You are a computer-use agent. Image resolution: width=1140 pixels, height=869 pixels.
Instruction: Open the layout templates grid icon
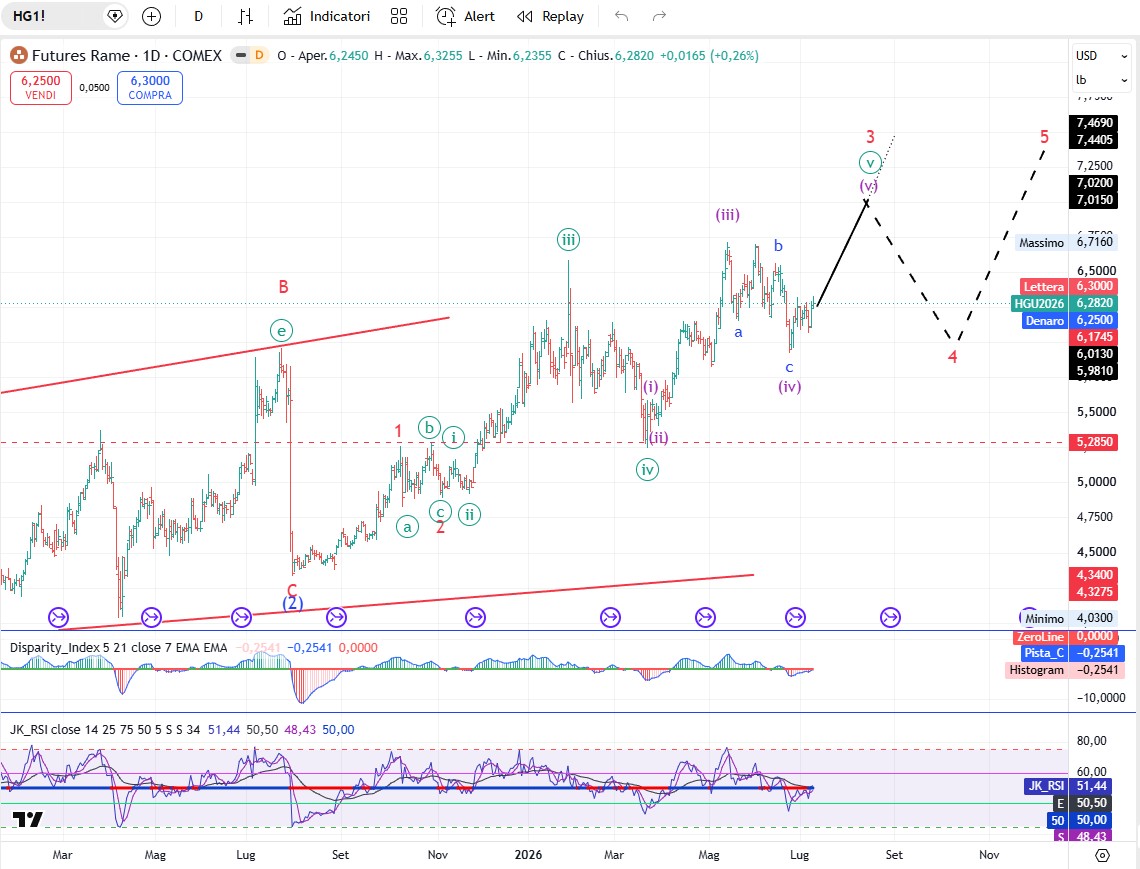coord(399,16)
